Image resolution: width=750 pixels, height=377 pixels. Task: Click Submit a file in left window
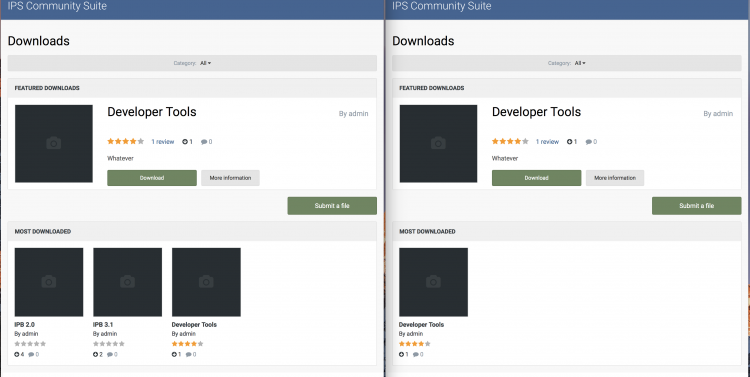(332, 206)
